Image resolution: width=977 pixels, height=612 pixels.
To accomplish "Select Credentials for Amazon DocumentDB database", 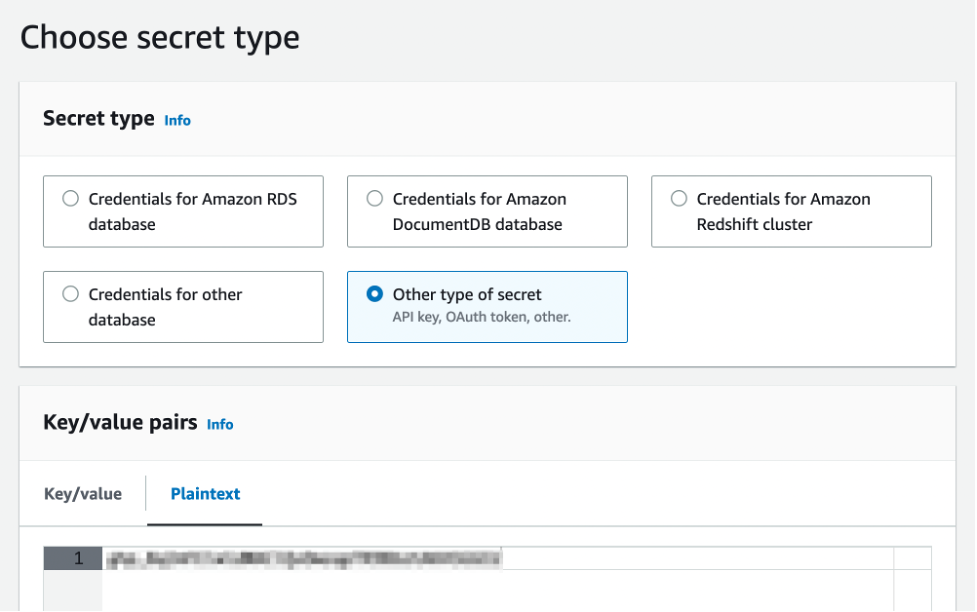I will [x=374, y=198].
